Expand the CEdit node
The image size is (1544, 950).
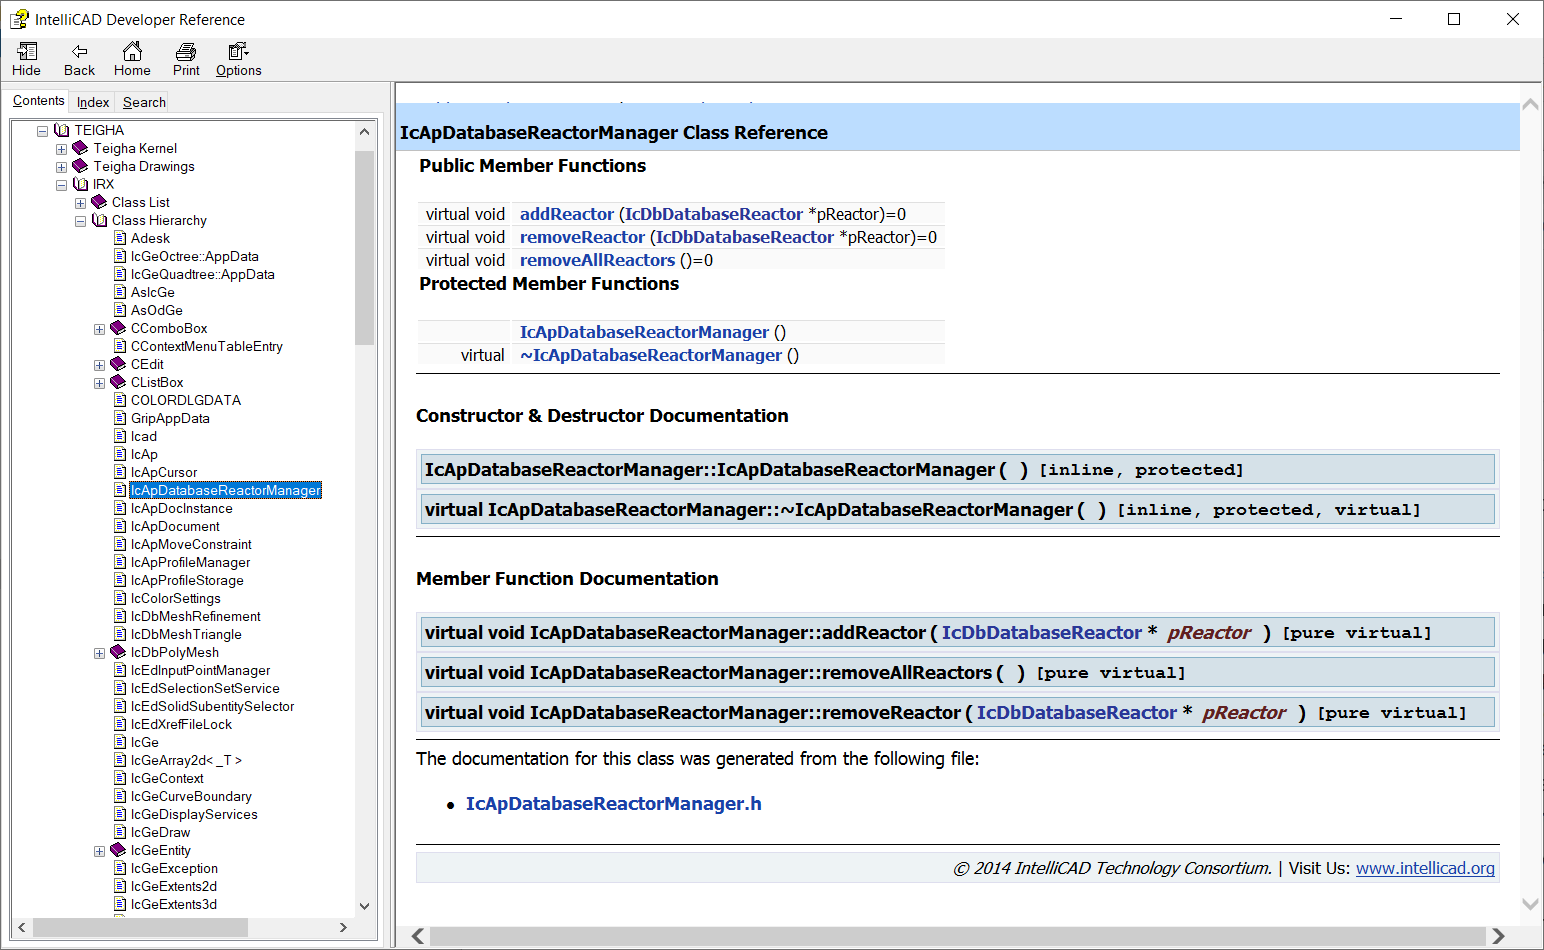click(100, 365)
